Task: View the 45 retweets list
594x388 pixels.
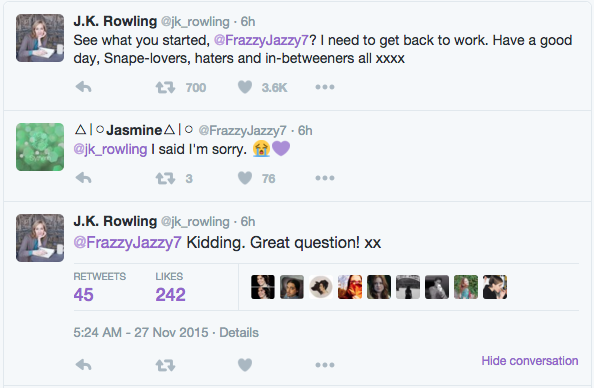Action: (100, 288)
